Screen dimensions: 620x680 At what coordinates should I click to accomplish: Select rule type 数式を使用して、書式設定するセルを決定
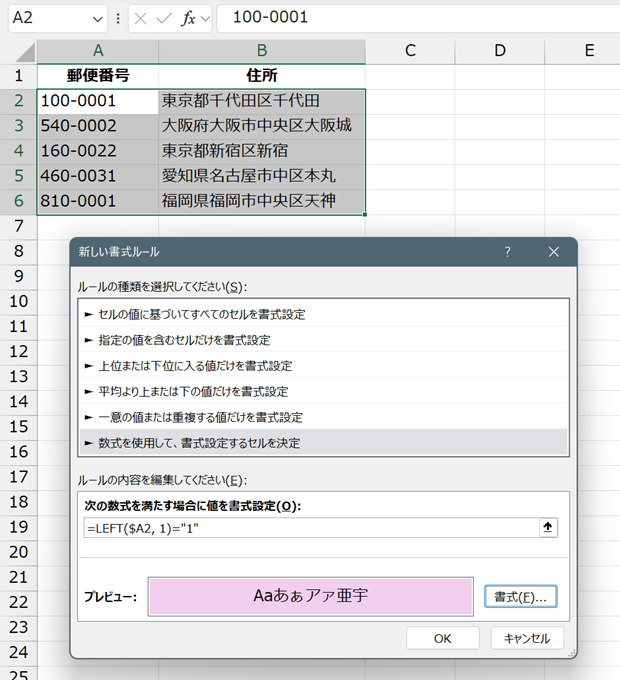click(x=323, y=443)
